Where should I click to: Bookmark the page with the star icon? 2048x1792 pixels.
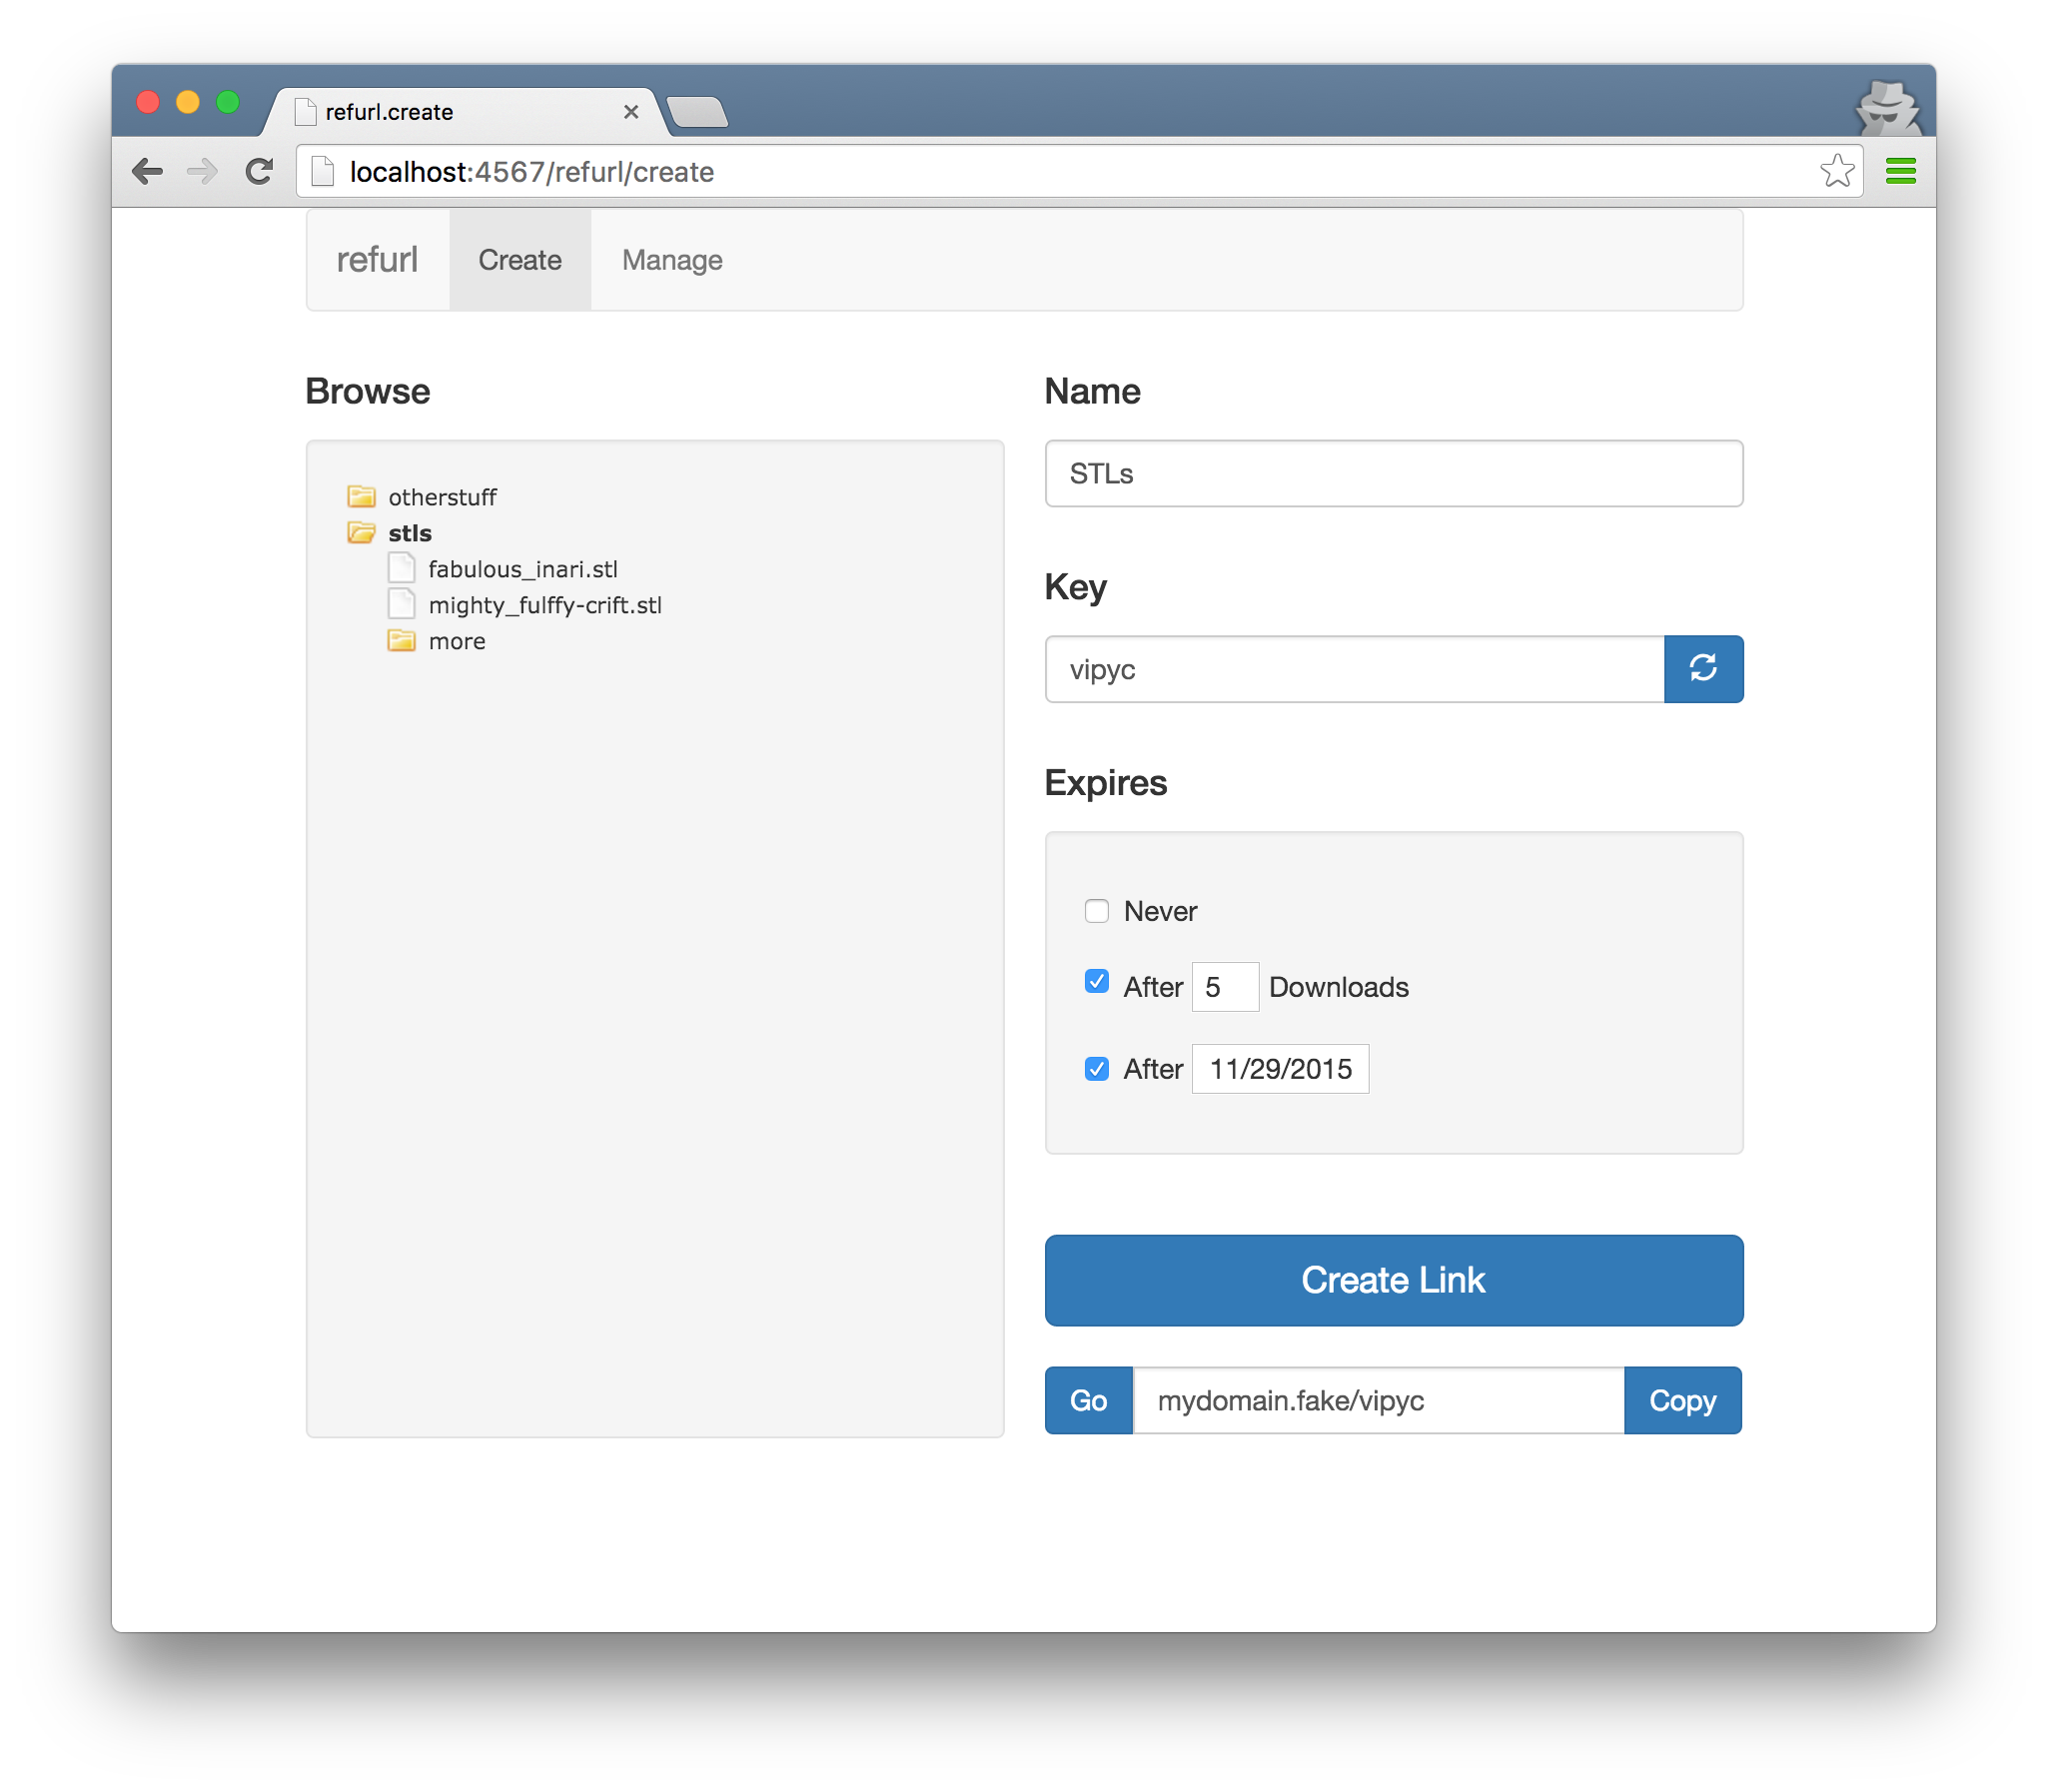click(x=1836, y=172)
